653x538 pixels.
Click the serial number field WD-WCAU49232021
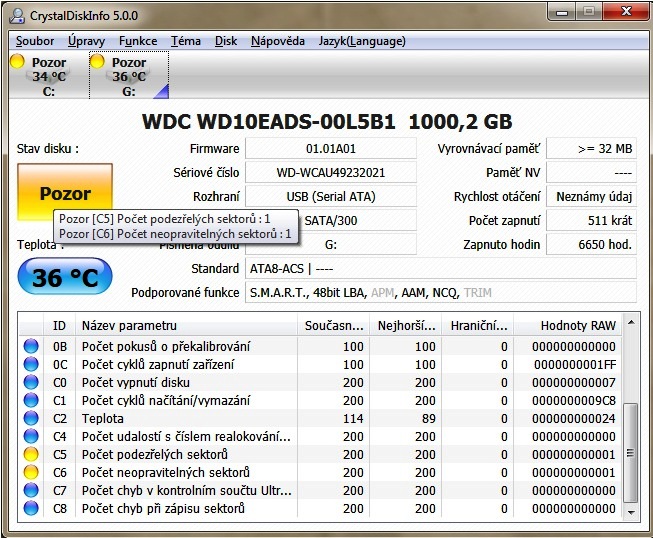click(331, 172)
